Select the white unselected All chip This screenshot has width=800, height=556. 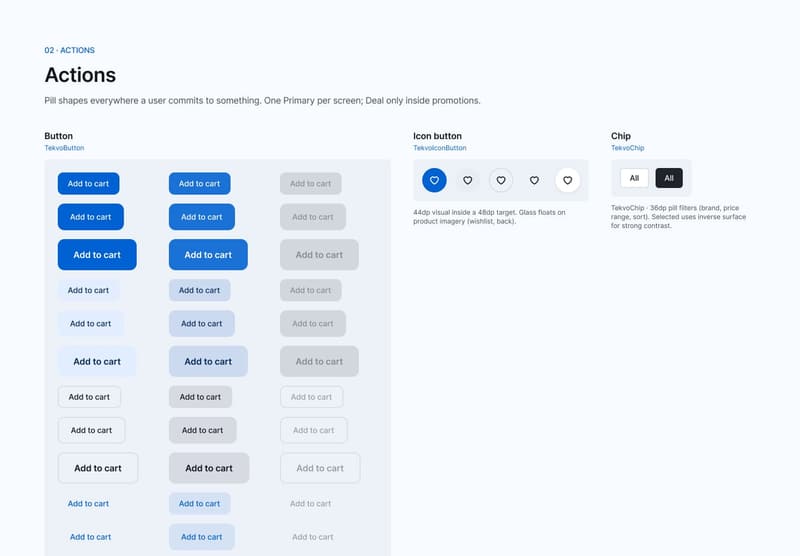[634, 178]
